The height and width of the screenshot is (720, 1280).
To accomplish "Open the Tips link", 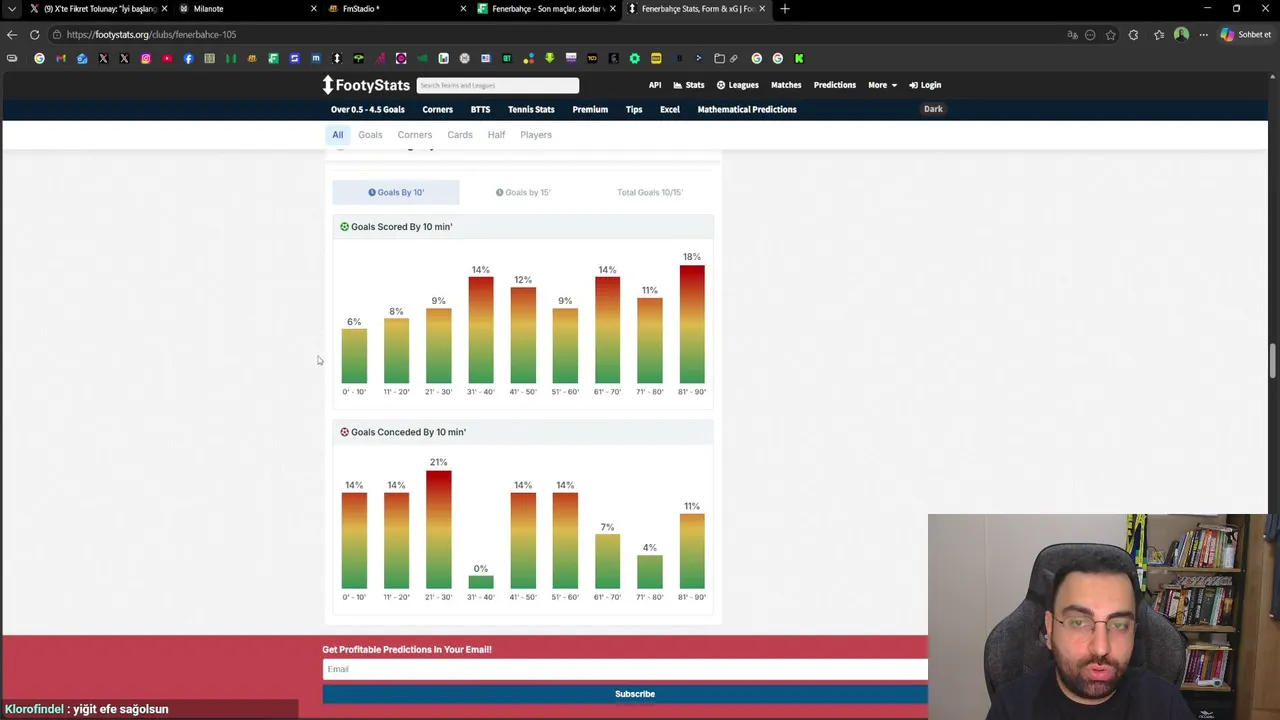I will click(634, 109).
